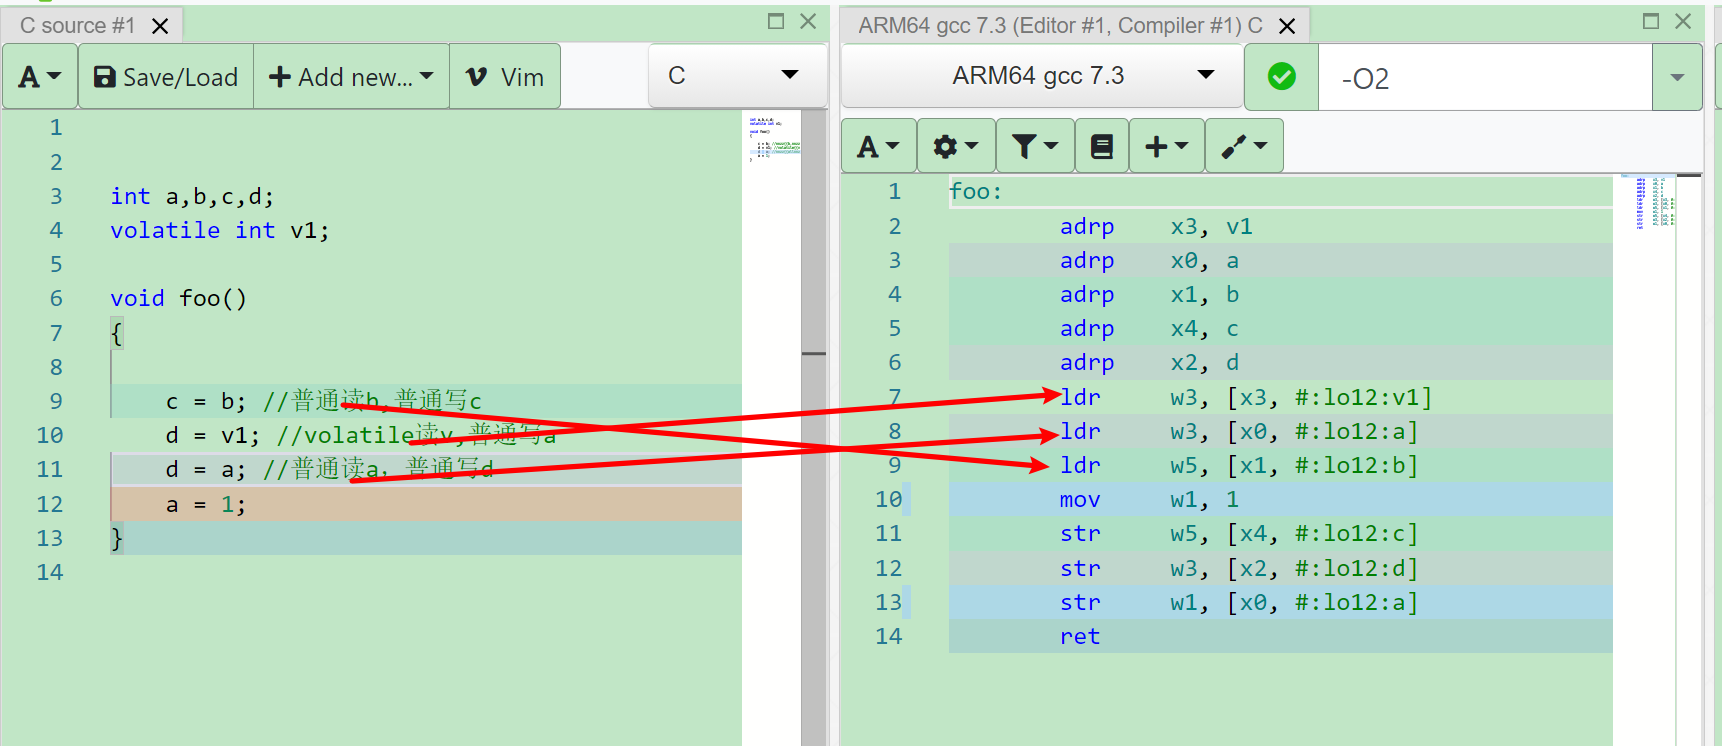This screenshot has width=1722, height=746.
Task: Click the 'int a,b,c,d;' source line
Action: (192, 196)
